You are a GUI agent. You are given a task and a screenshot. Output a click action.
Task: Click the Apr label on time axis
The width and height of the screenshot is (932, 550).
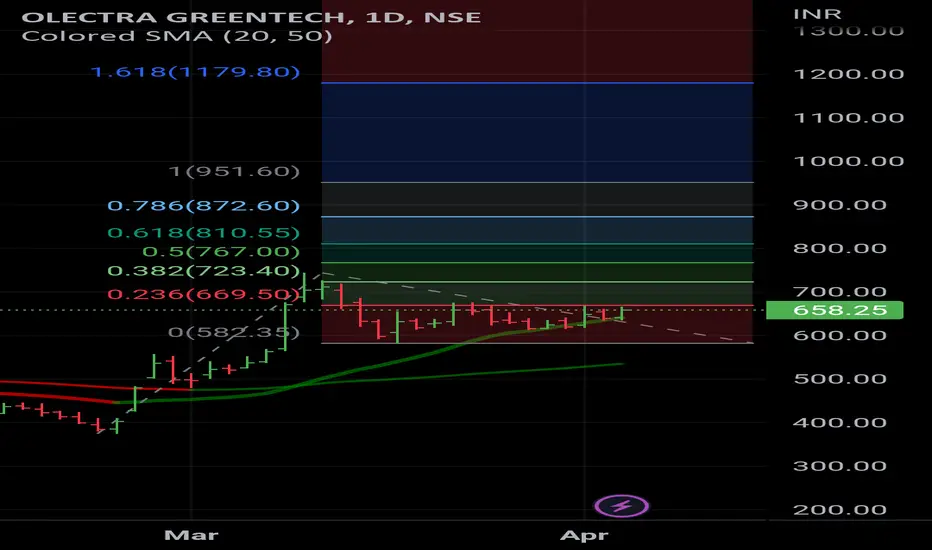click(584, 536)
